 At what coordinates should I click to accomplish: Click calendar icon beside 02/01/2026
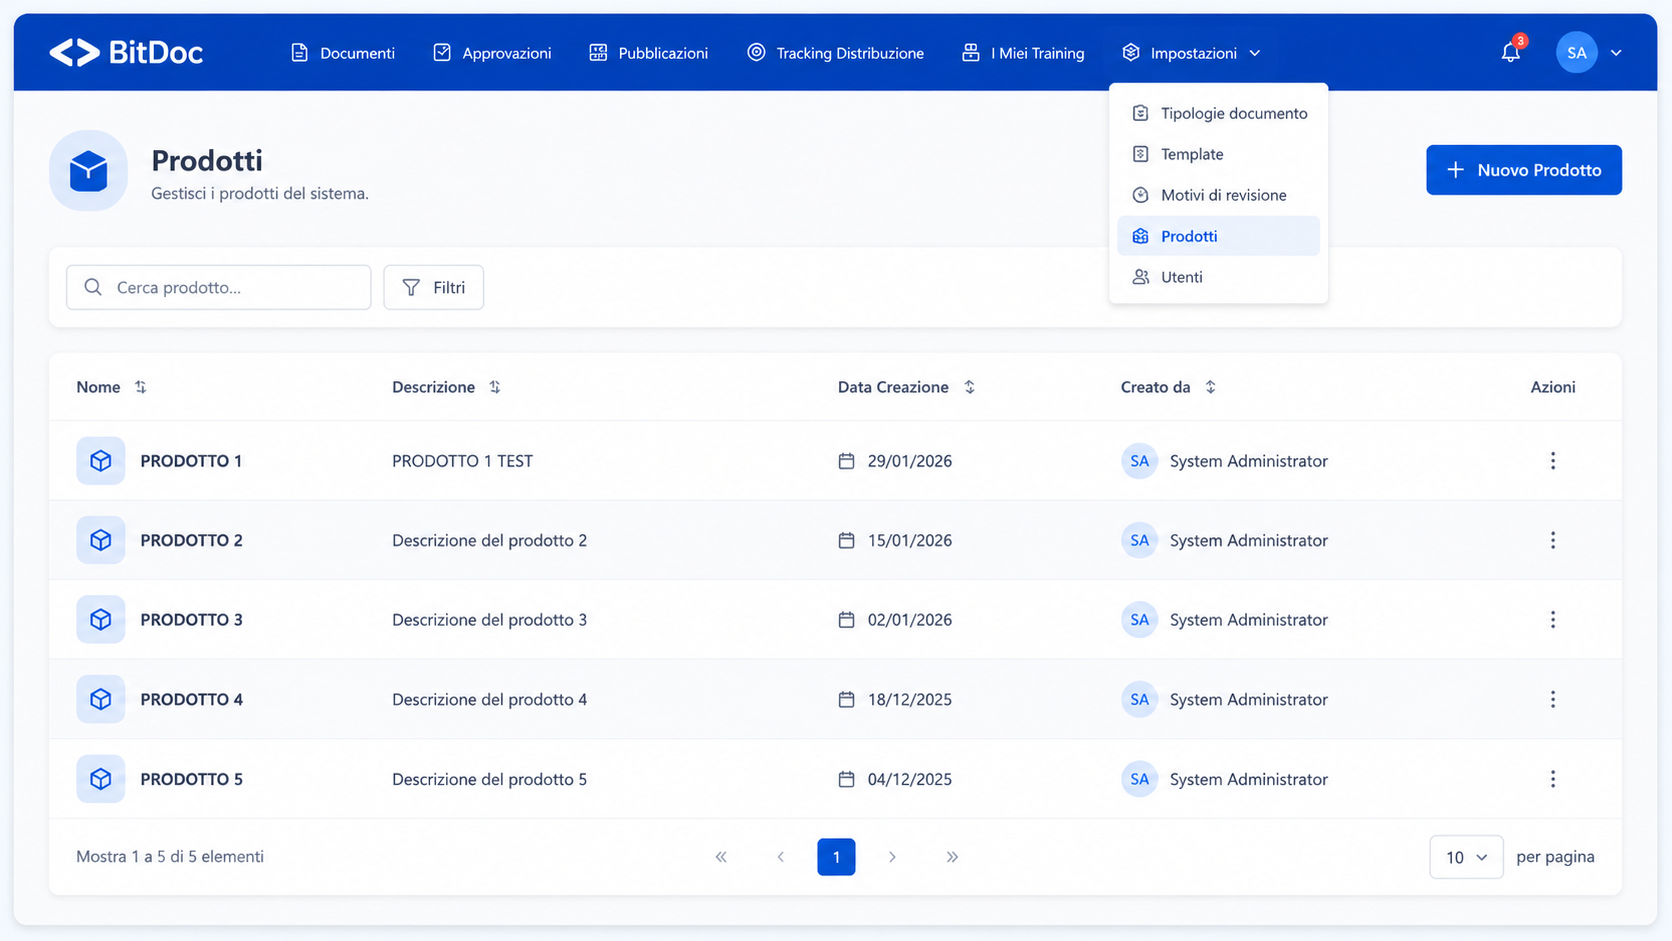click(x=846, y=620)
